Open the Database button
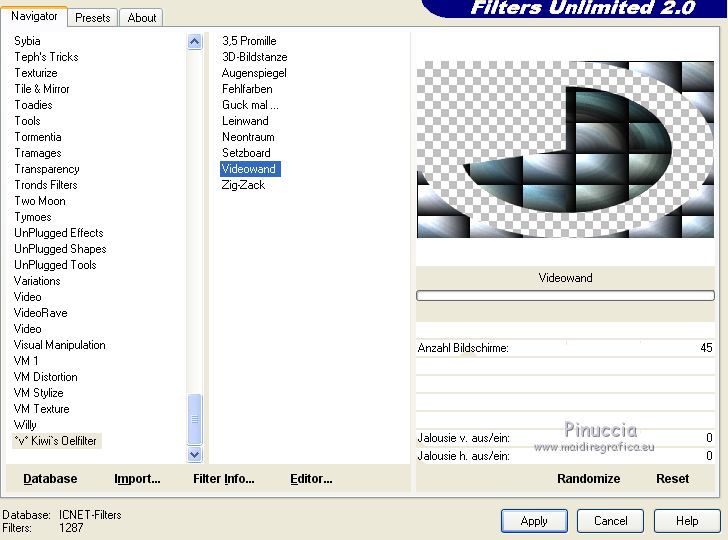Image resolution: width=728 pixels, height=540 pixels. 50,479
